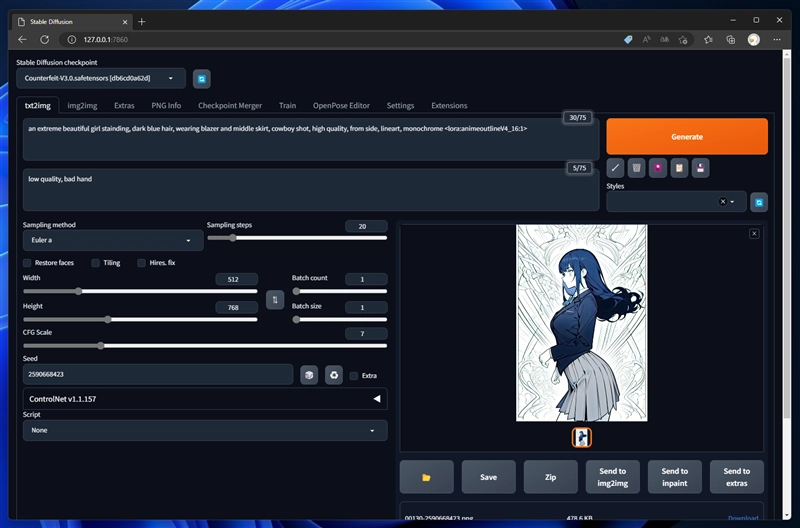
Task: Adjust the Batch count slider
Action: [x=339, y=291]
